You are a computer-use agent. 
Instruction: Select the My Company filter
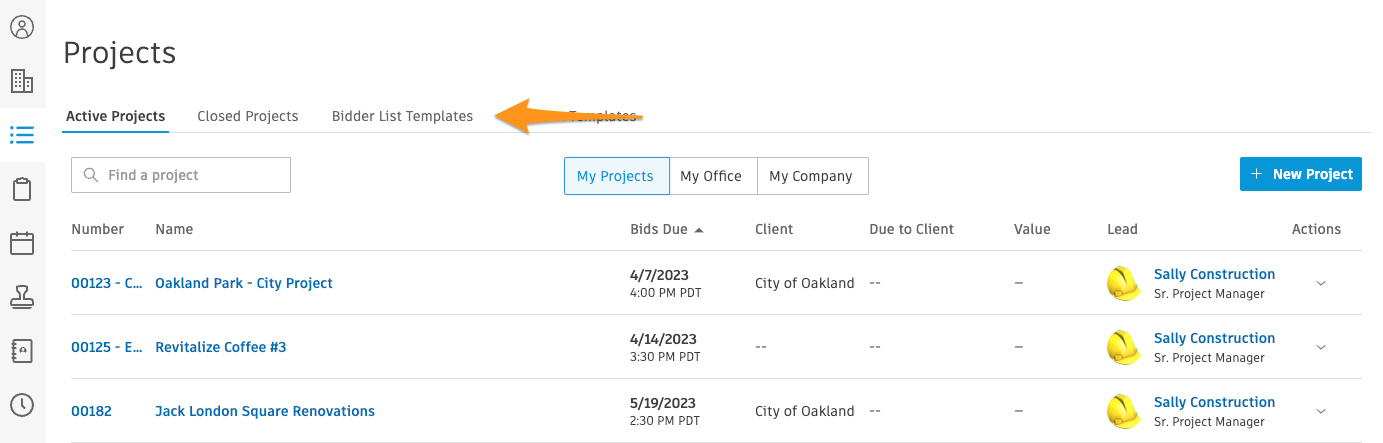coord(811,176)
